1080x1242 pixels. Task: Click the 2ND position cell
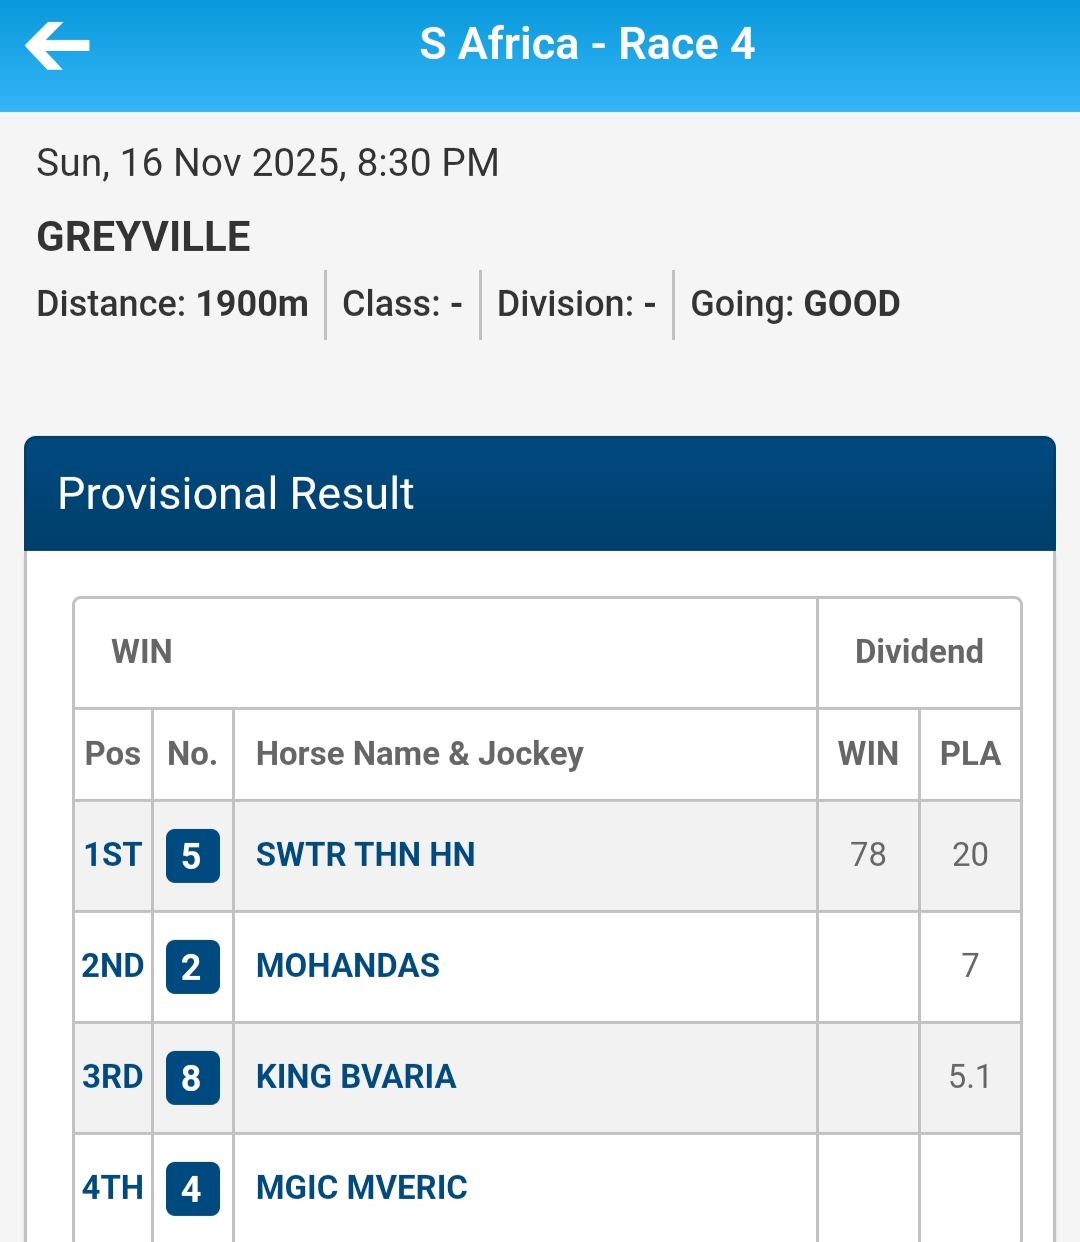point(113,966)
